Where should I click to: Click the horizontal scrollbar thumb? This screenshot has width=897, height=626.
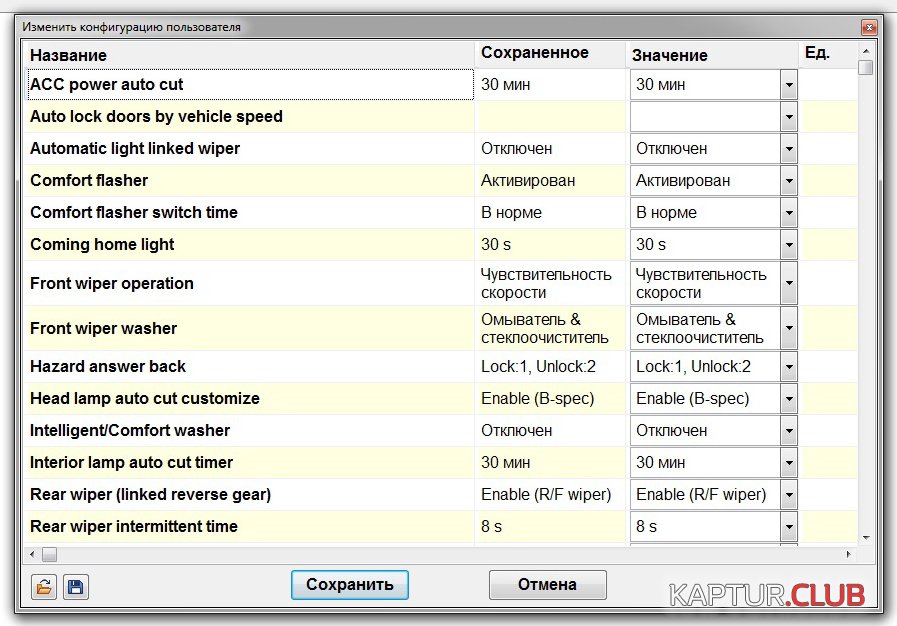(x=50, y=554)
